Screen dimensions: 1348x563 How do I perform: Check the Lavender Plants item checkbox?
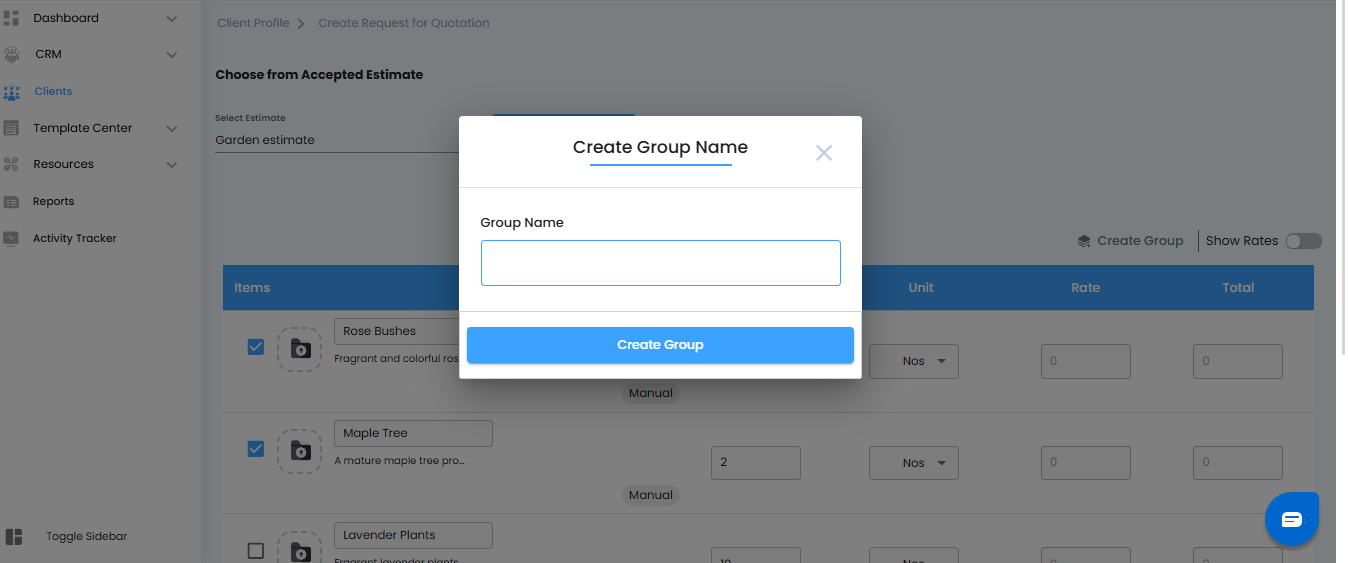point(256,550)
